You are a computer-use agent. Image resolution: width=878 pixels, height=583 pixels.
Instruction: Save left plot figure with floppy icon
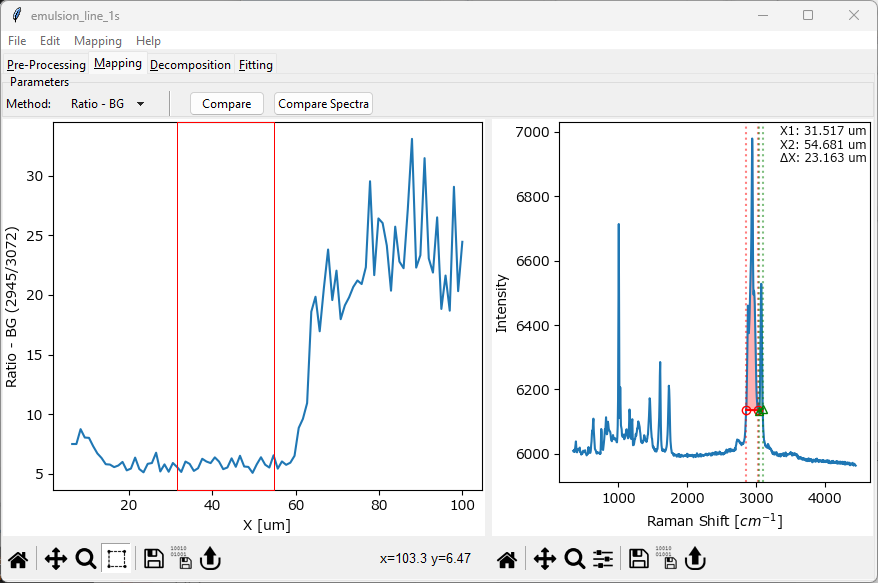coord(154,559)
